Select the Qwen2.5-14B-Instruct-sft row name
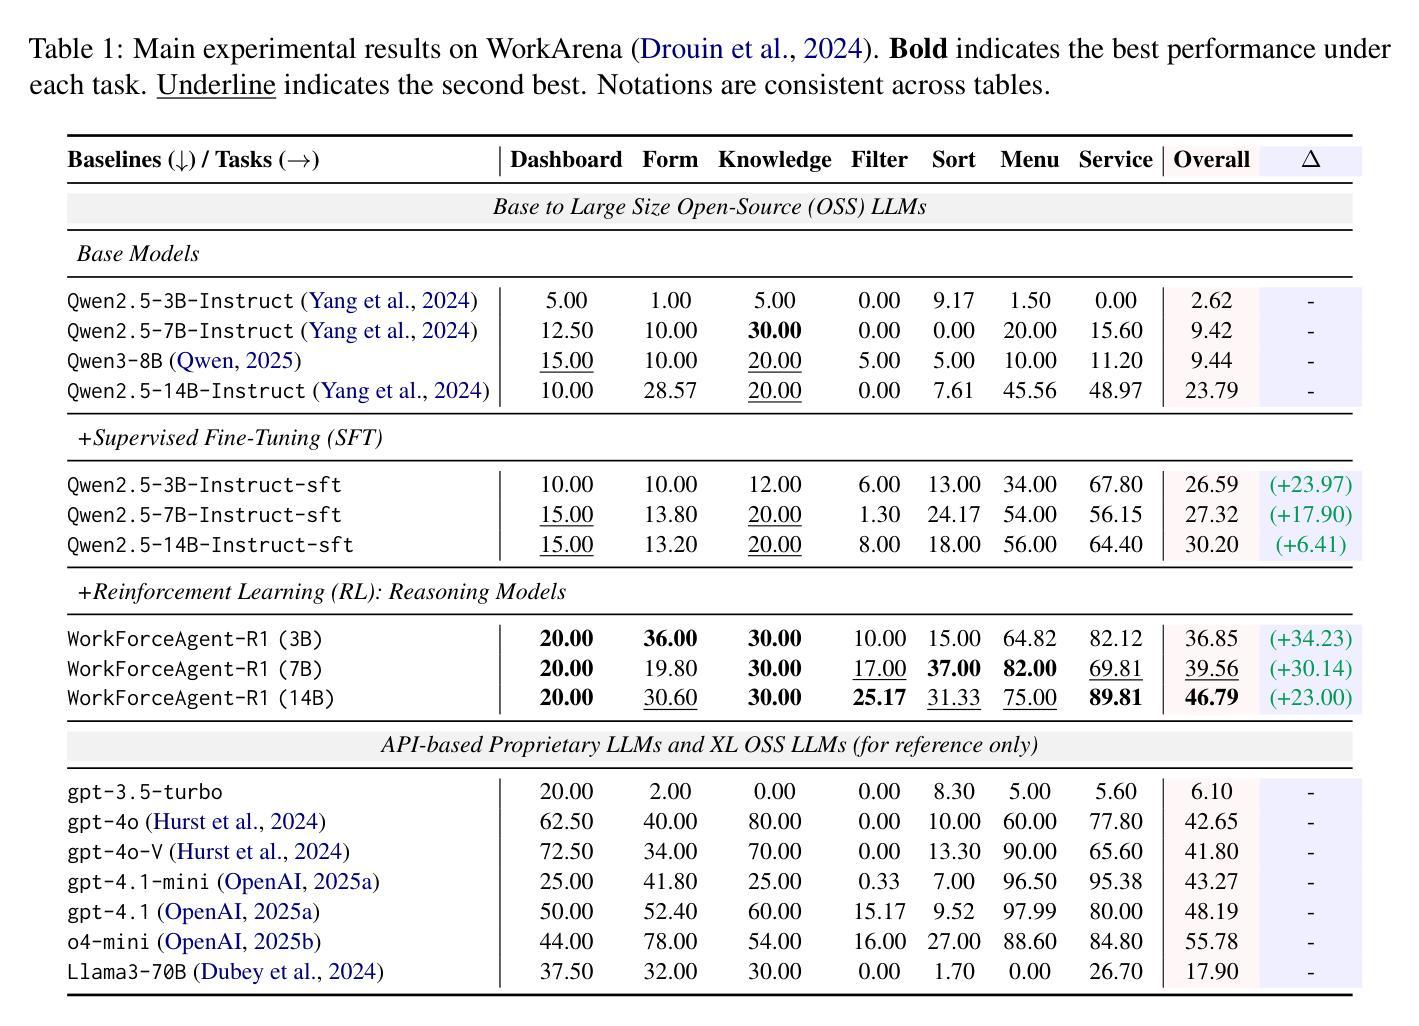The width and height of the screenshot is (1419, 1026). [210, 545]
